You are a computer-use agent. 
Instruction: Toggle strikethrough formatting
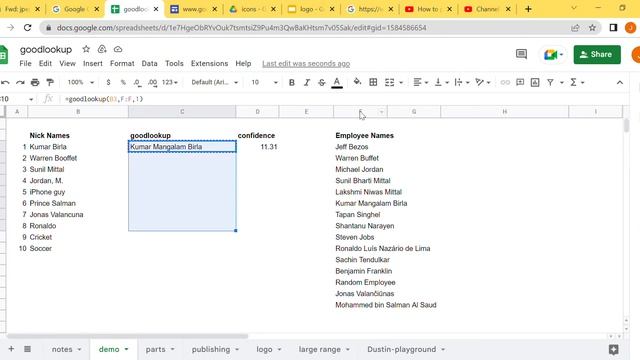322,82
